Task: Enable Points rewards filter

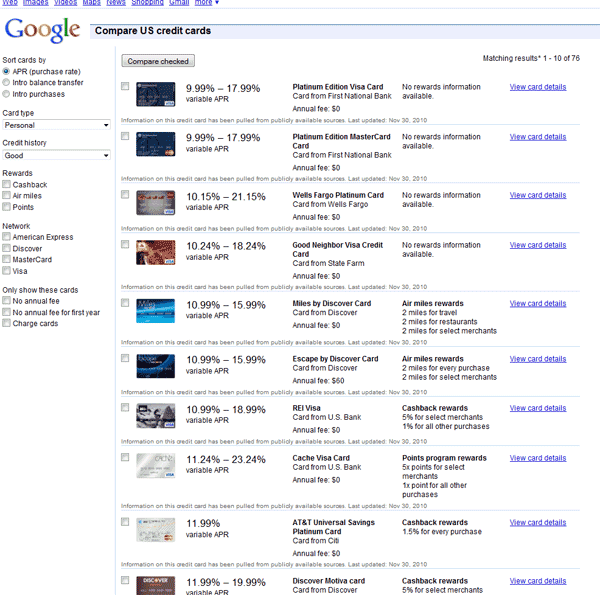Action: click(x=6, y=207)
